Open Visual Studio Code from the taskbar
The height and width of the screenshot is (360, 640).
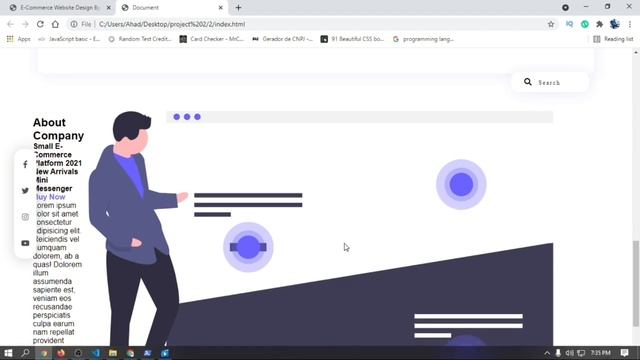[x=96, y=353]
